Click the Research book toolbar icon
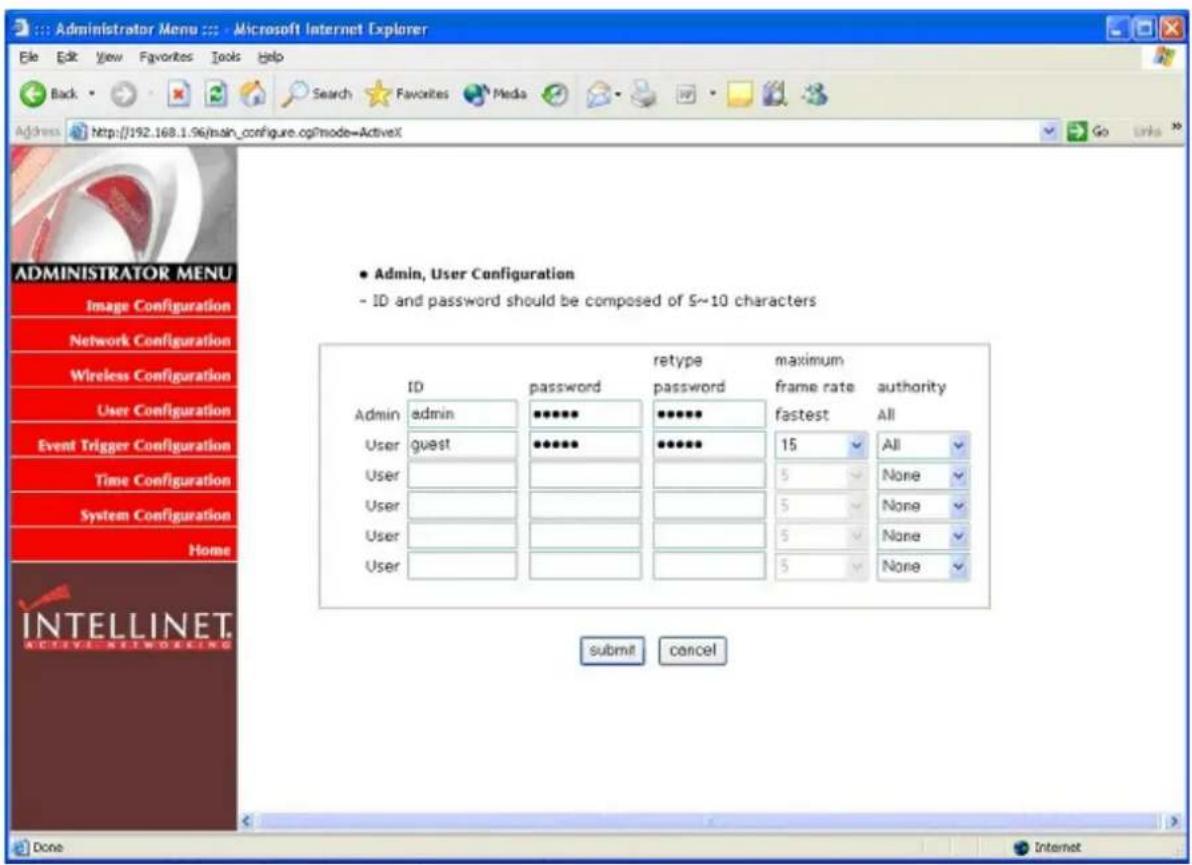The image size is (1192, 865). (774, 94)
